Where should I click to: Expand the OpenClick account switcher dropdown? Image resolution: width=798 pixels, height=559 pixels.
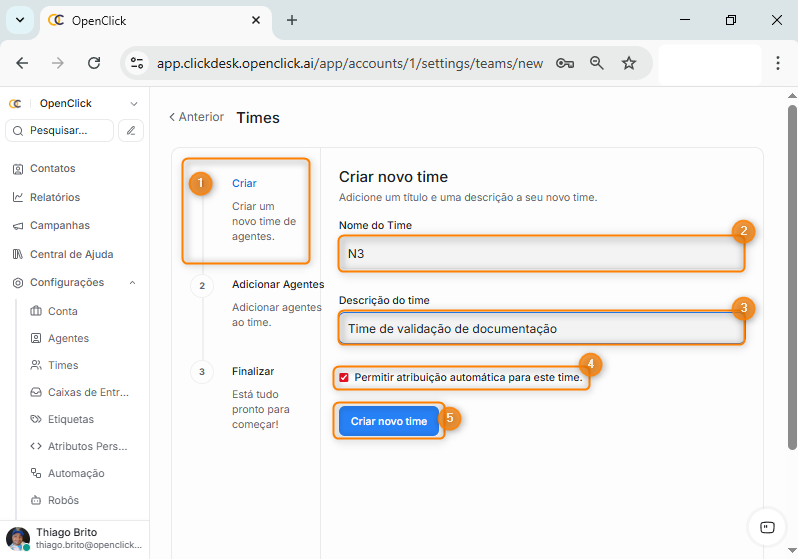click(134, 103)
